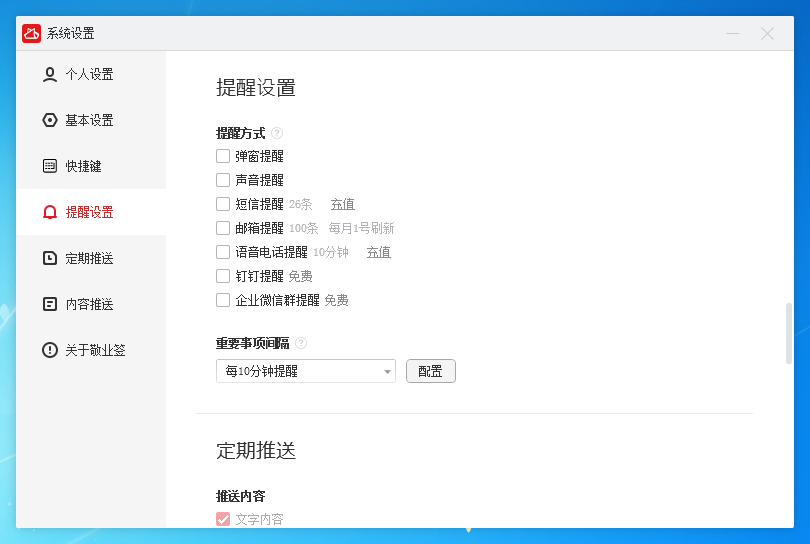Click the 100条 email quota text

(304, 228)
